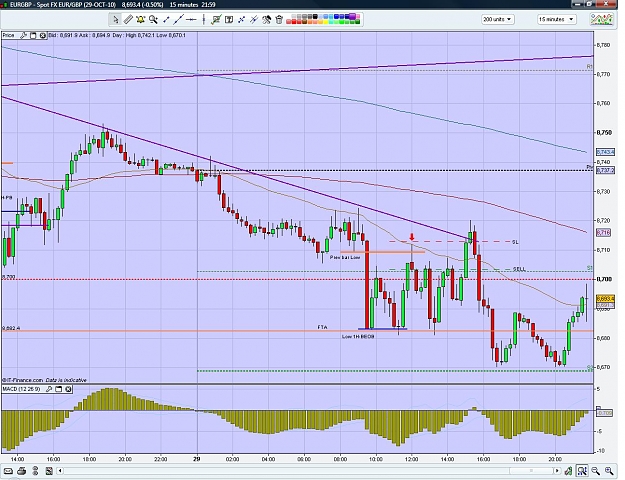Pick the dark green color swatch

(358, 22)
